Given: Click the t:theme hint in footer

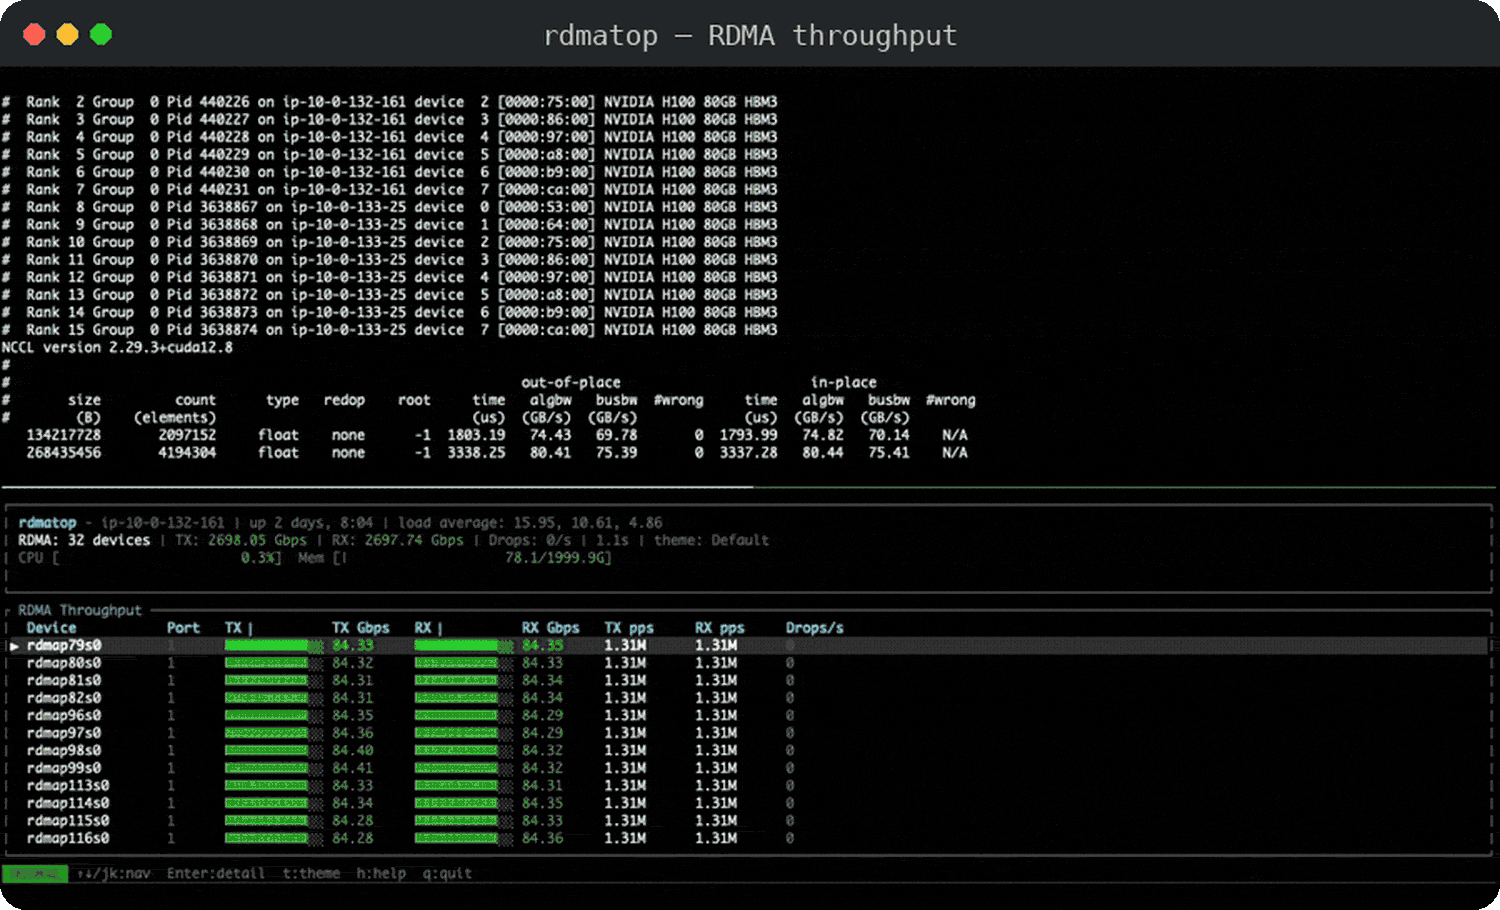Looking at the screenshot, I should [311, 873].
